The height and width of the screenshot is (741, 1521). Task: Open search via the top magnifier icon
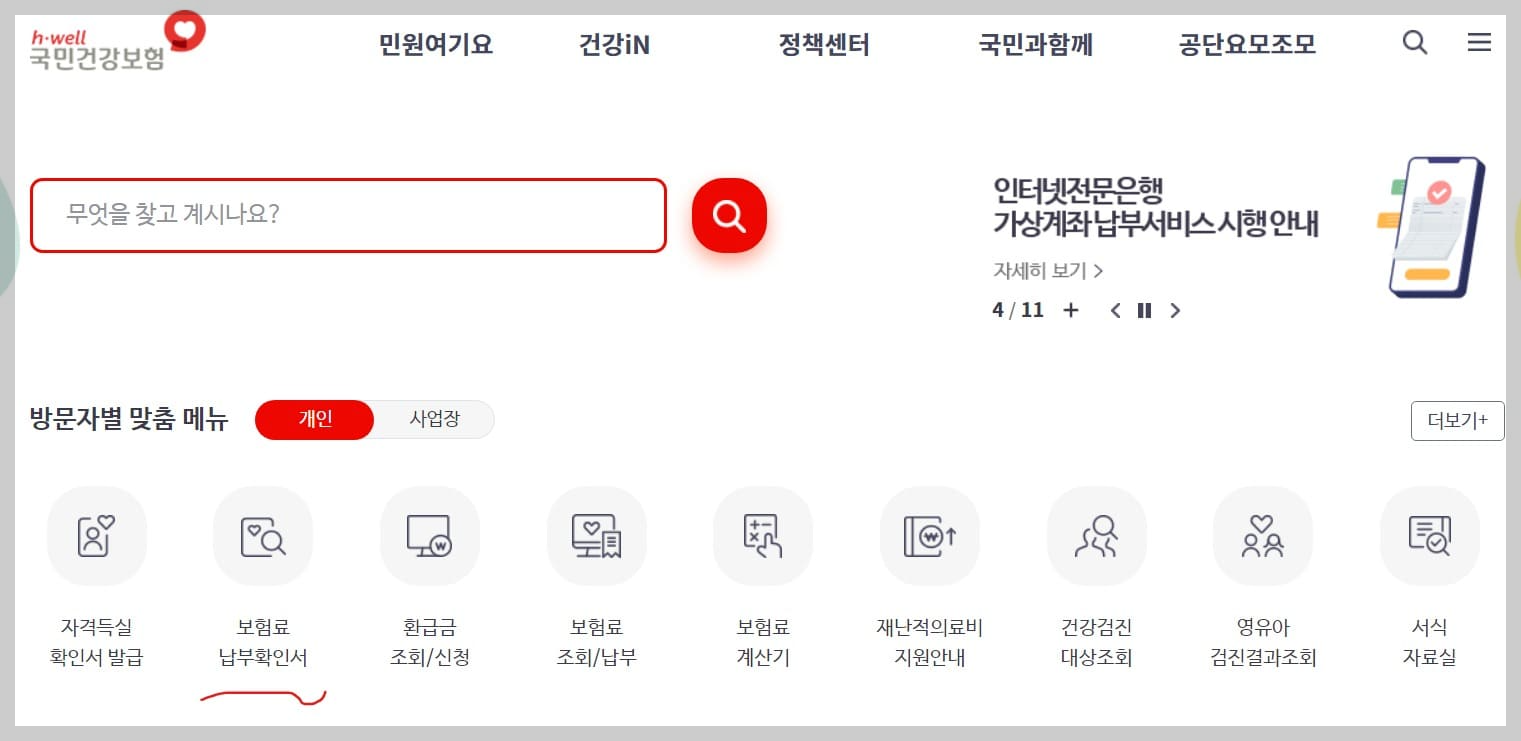click(1415, 43)
